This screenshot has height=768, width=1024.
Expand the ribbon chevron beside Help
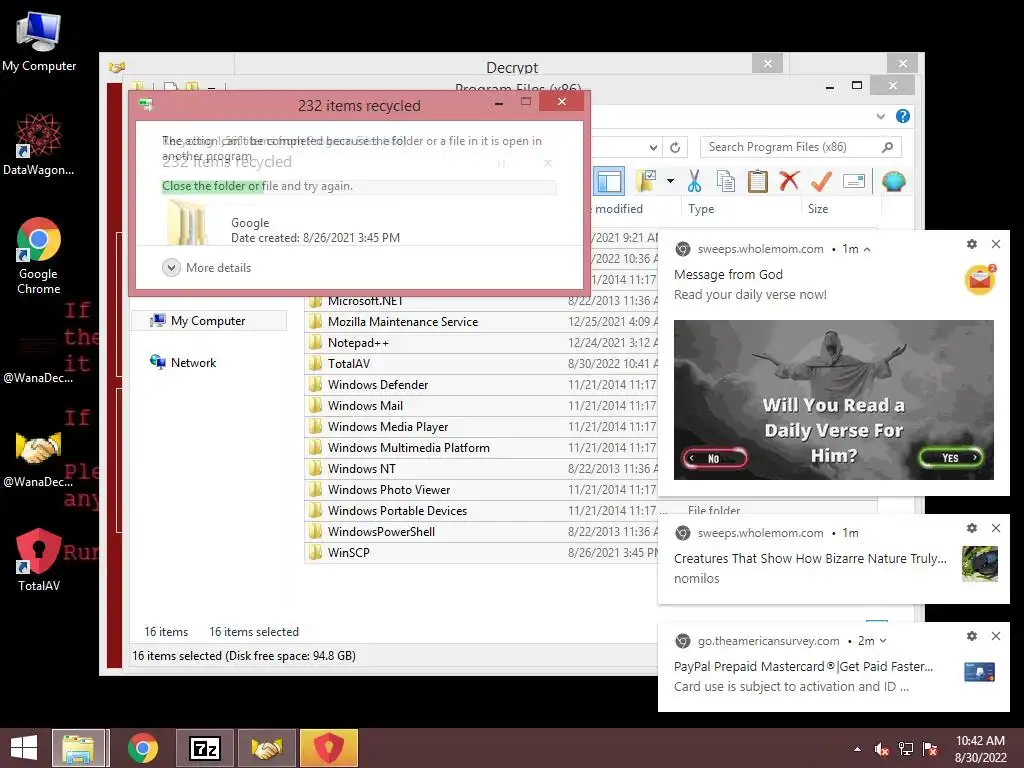coord(880,116)
